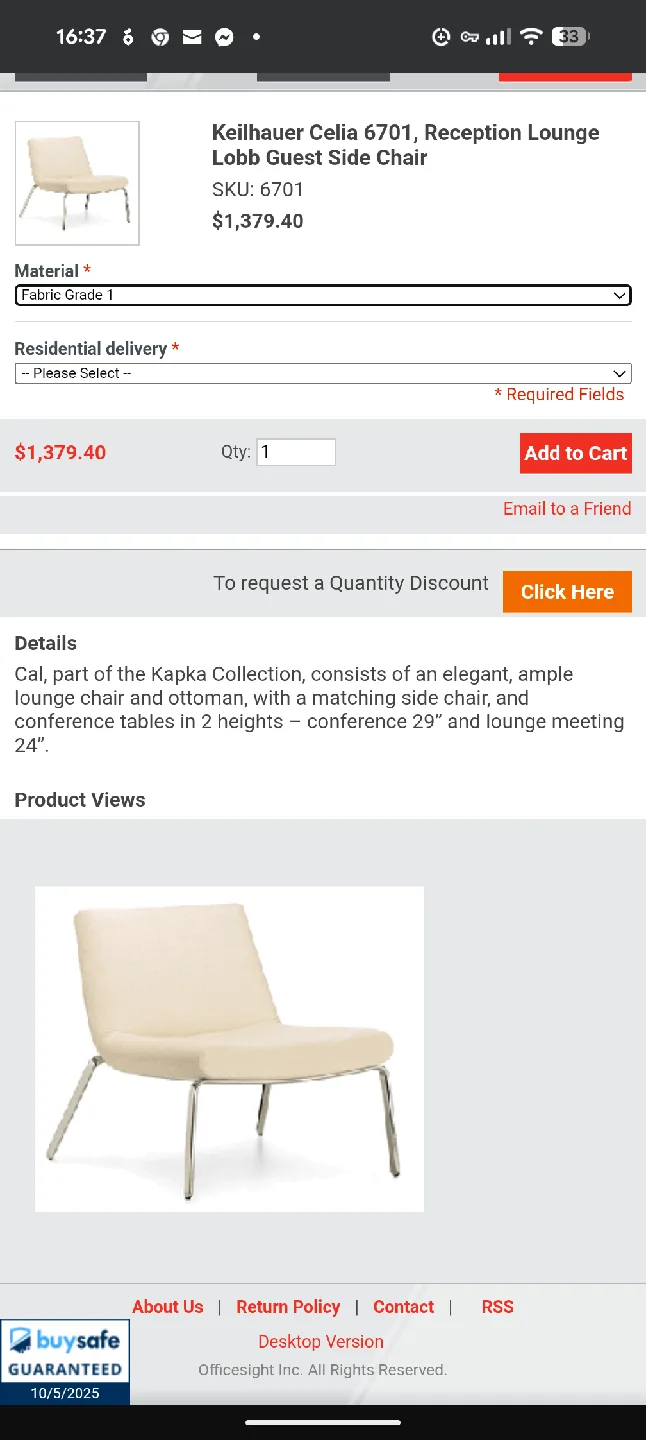Expand the '-- Please Select --' options list
Screen dimensions: 646x1440
[x=323, y=373]
